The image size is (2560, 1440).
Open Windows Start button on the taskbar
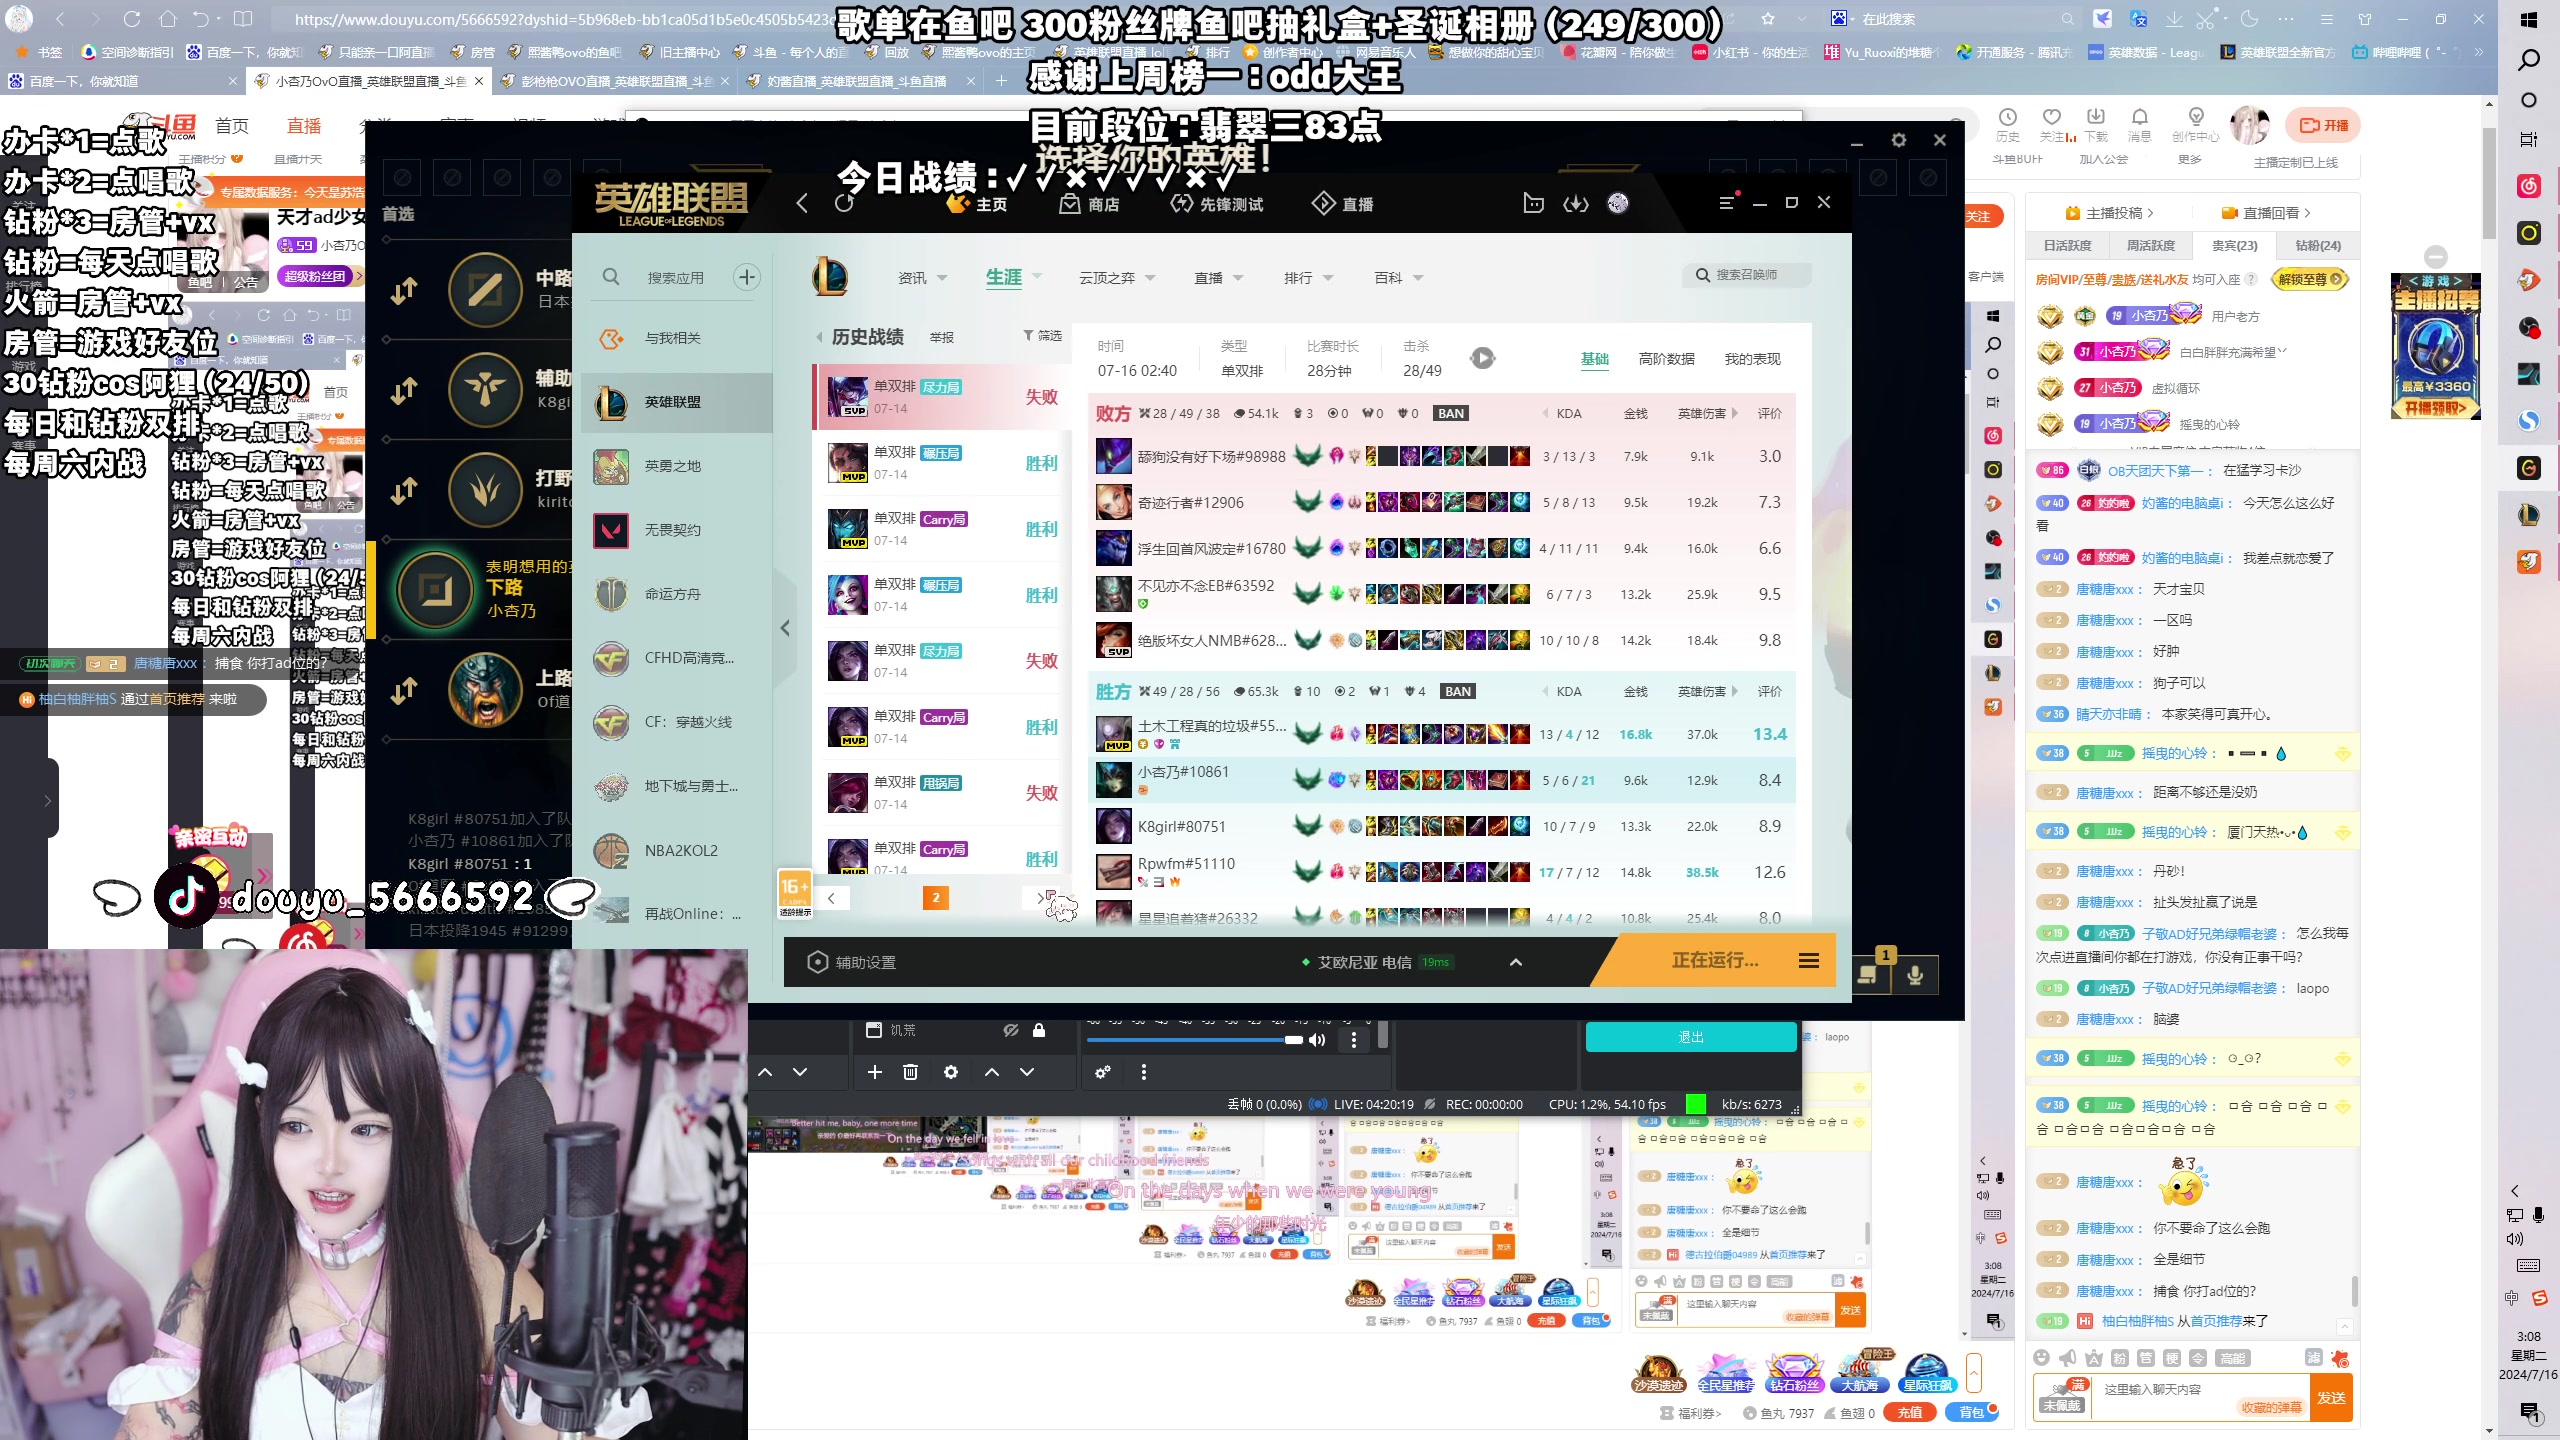[2528, 19]
